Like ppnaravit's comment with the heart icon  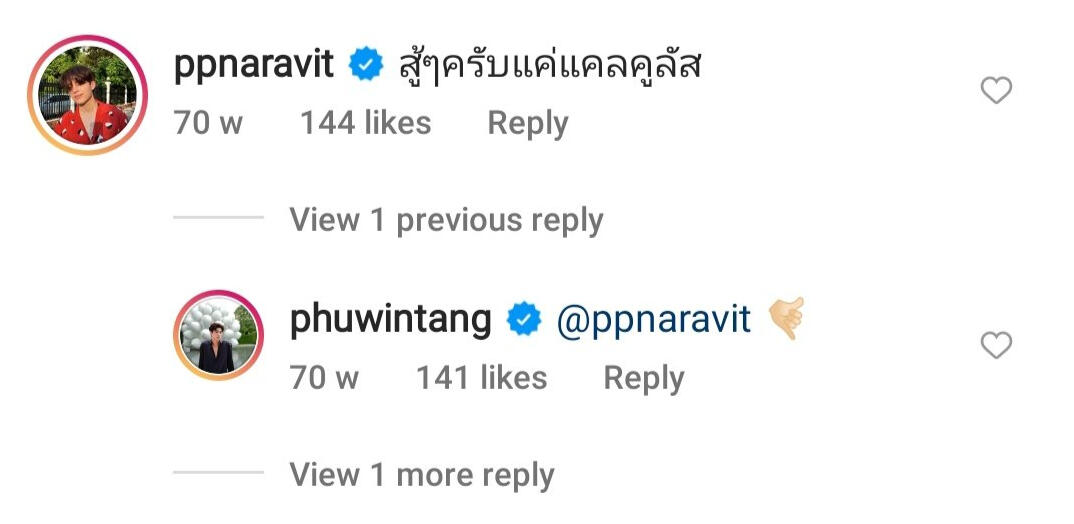(x=996, y=90)
